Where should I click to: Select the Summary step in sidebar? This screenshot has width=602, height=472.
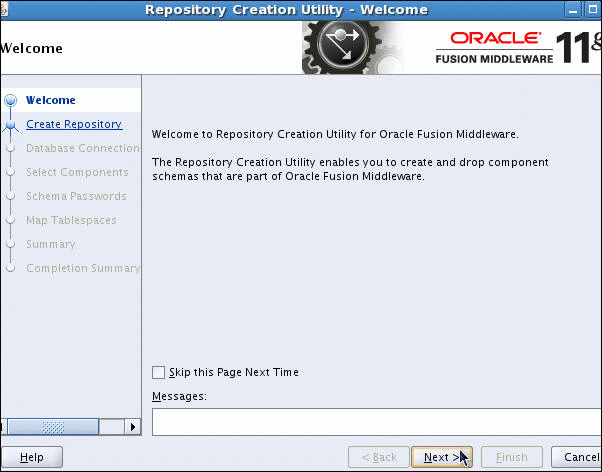point(51,244)
